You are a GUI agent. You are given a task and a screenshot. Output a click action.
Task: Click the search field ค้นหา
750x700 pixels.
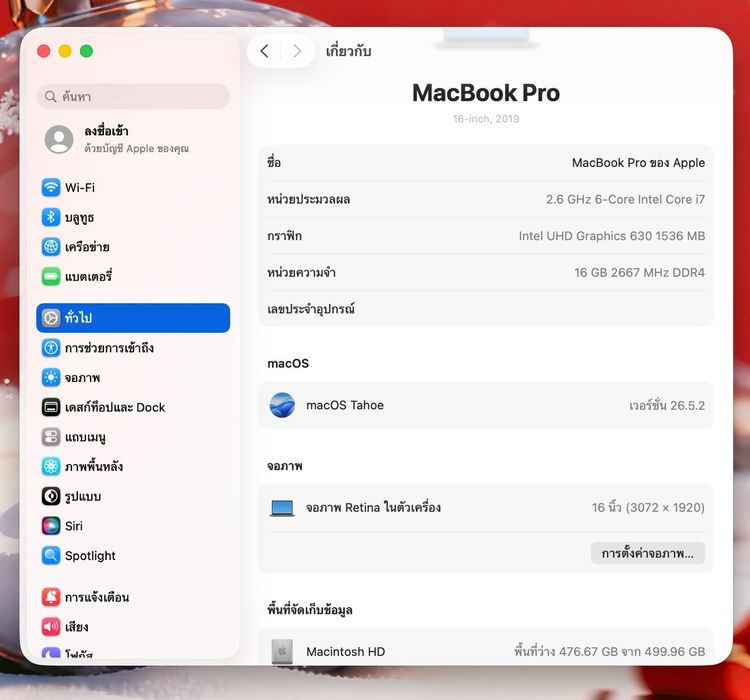[x=133, y=97]
